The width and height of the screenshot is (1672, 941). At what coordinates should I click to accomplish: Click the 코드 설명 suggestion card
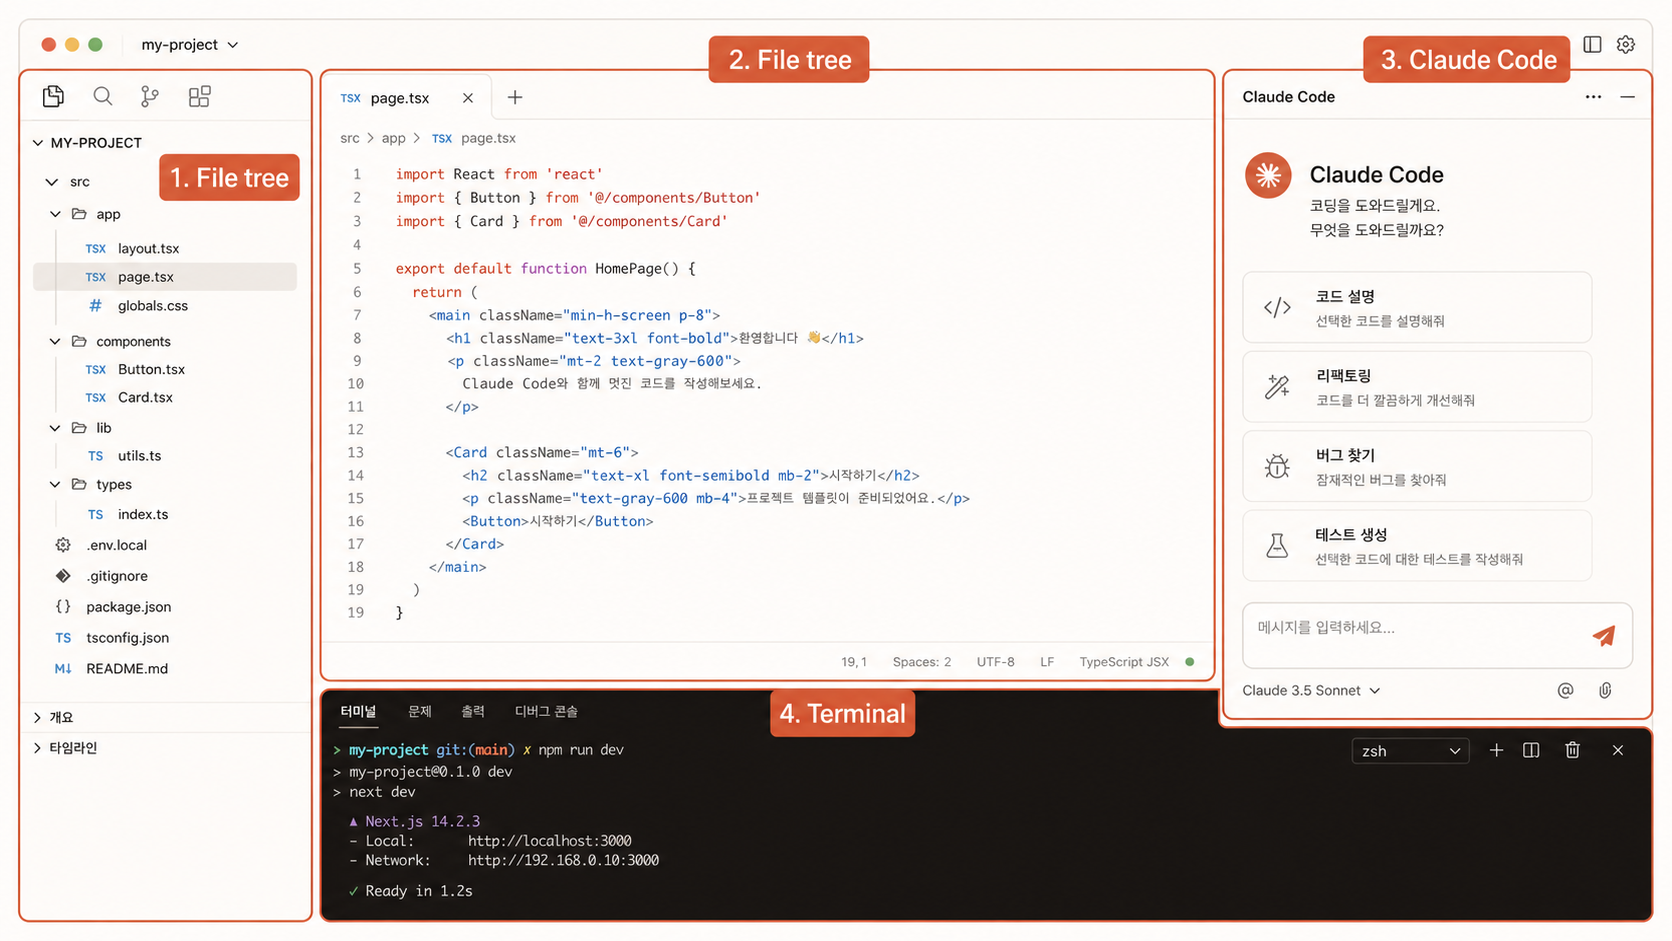pyautogui.click(x=1417, y=307)
